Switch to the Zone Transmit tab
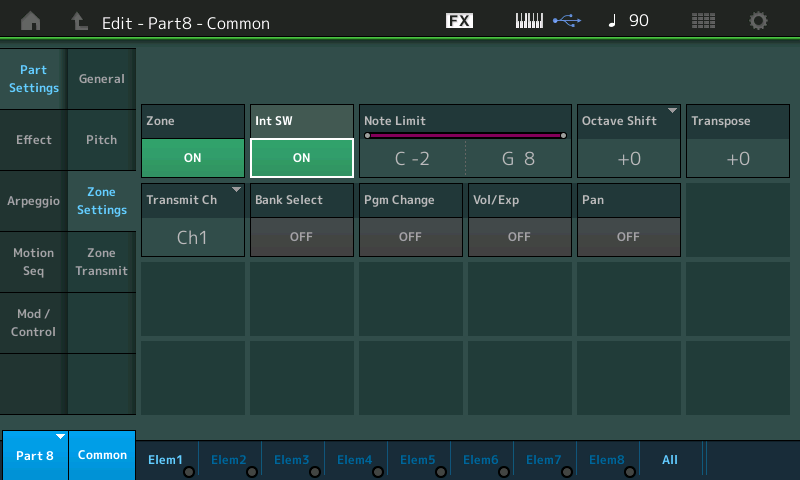The width and height of the screenshot is (800, 480). 101,262
